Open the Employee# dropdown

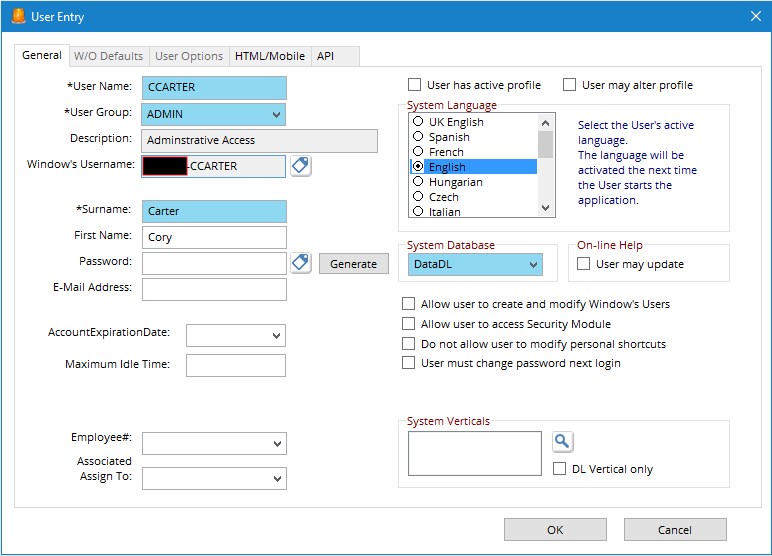click(x=277, y=444)
